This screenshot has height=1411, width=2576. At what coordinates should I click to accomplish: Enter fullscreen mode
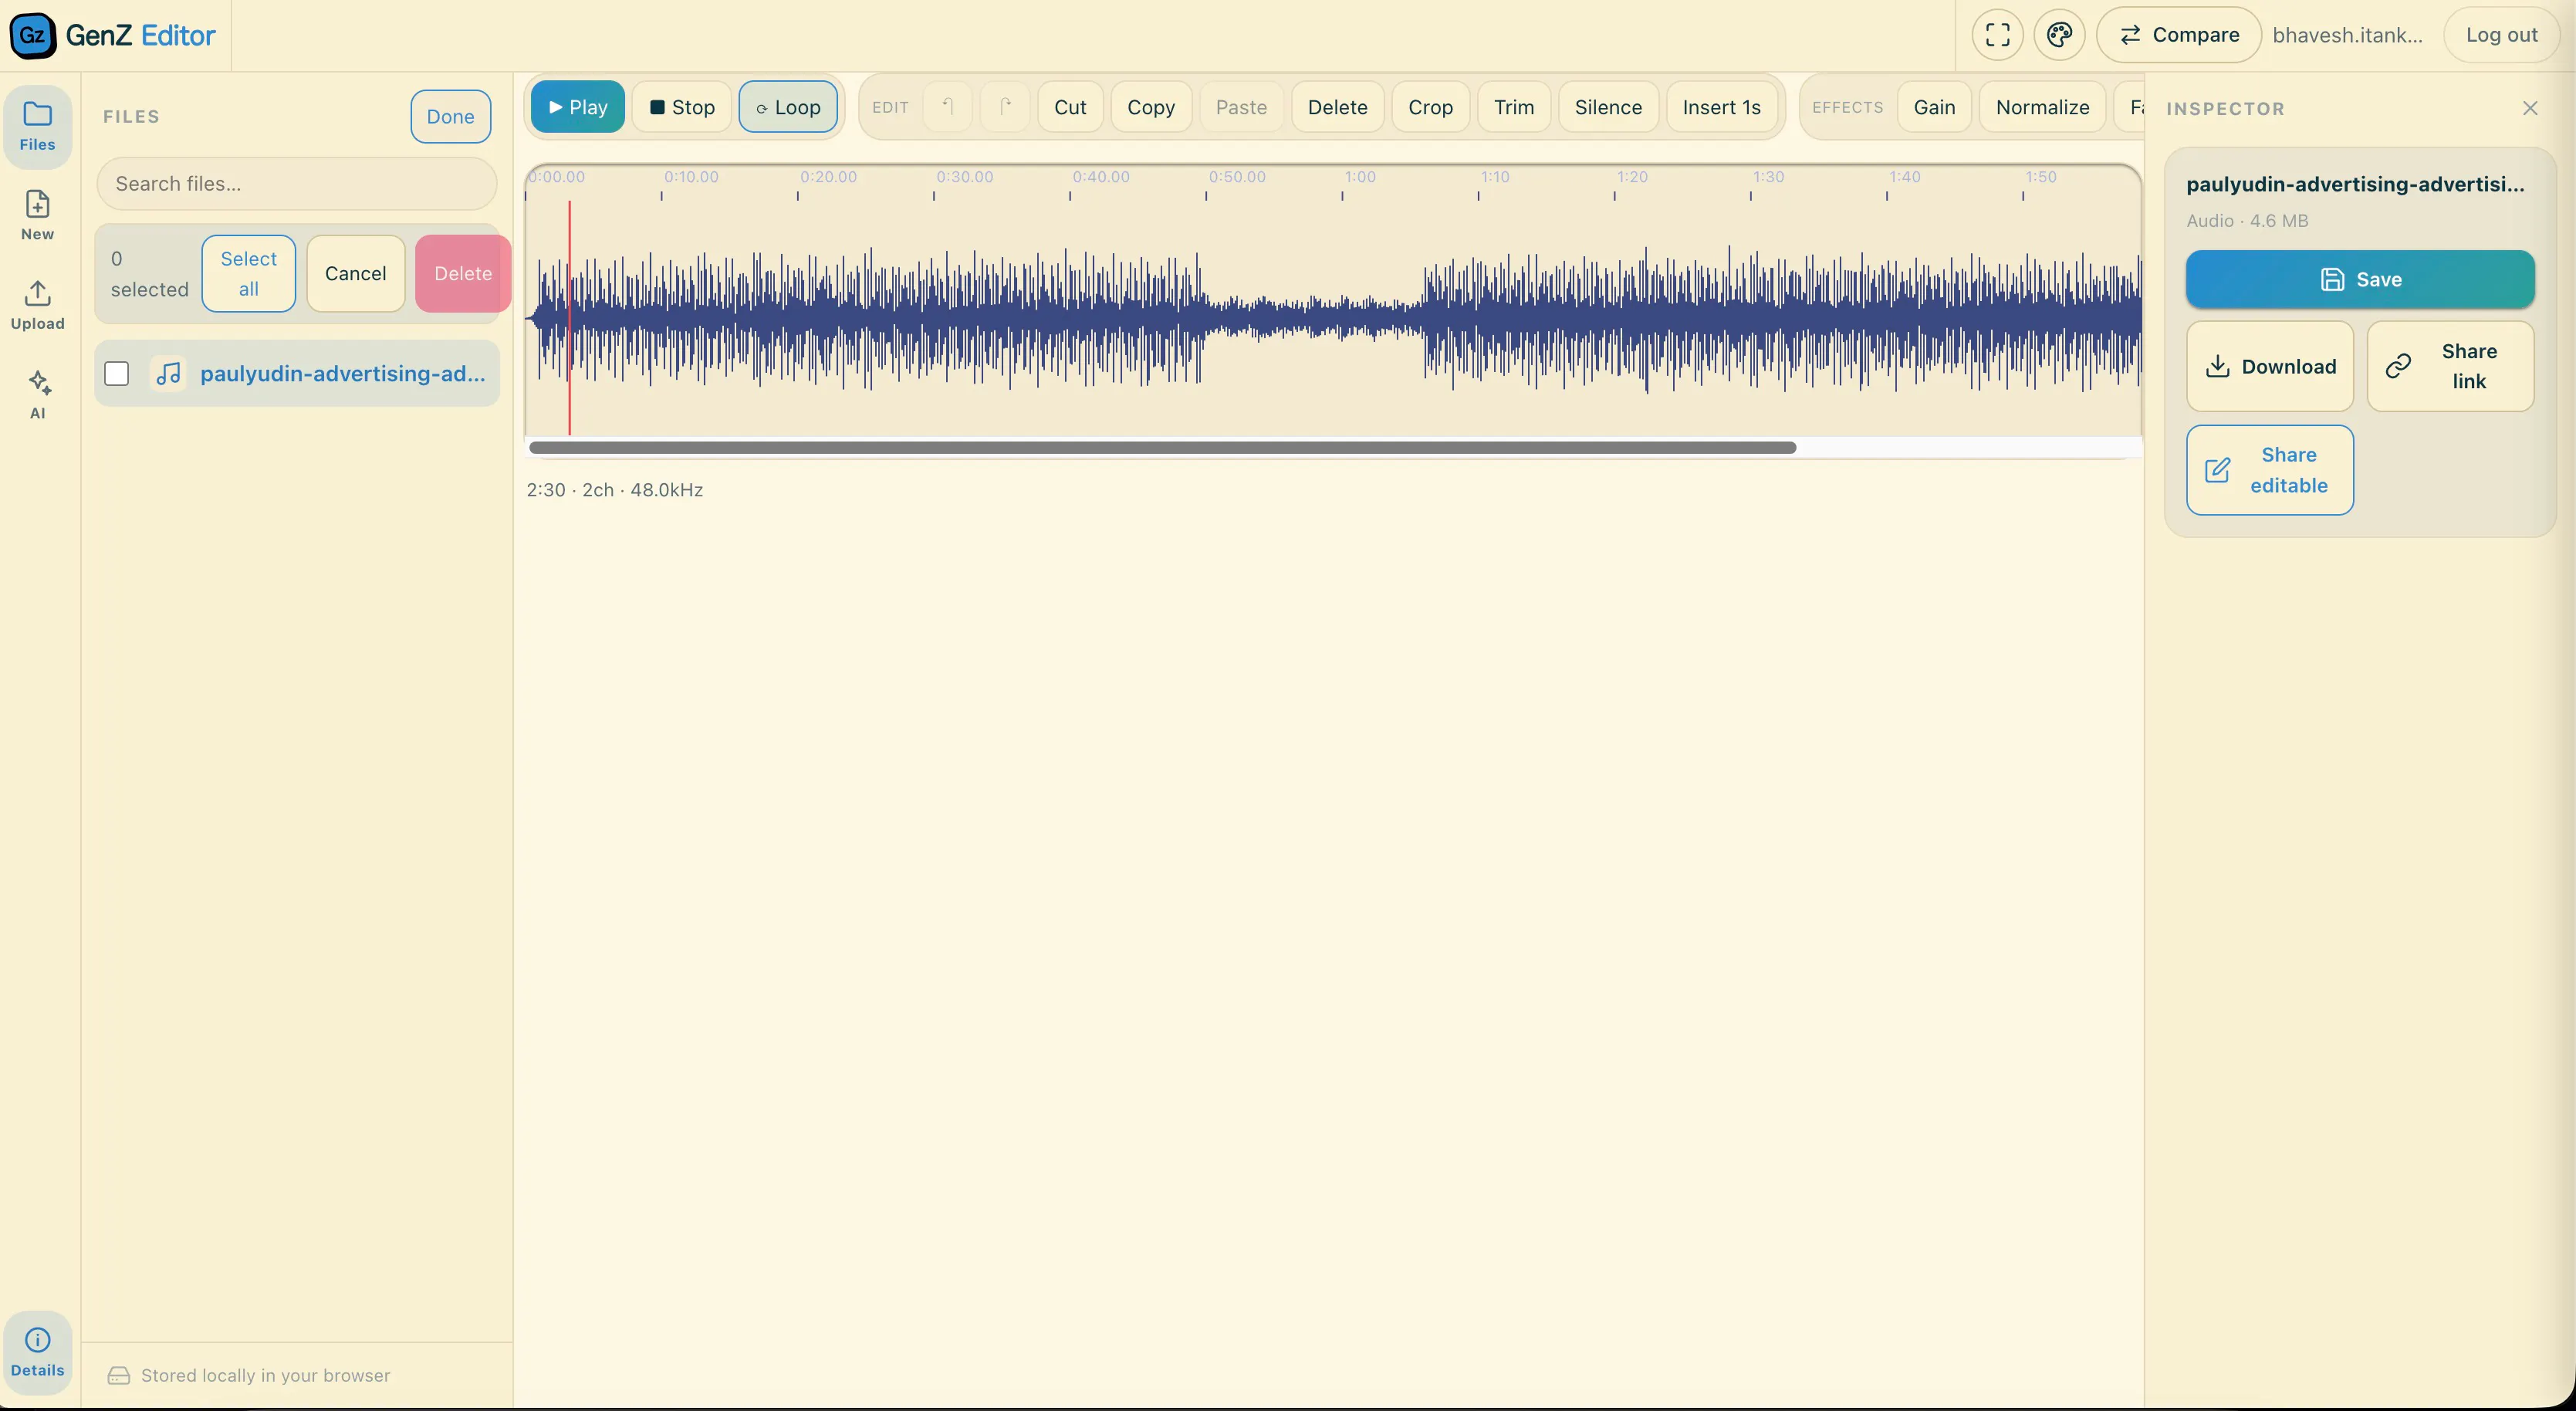pyautogui.click(x=1997, y=35)
